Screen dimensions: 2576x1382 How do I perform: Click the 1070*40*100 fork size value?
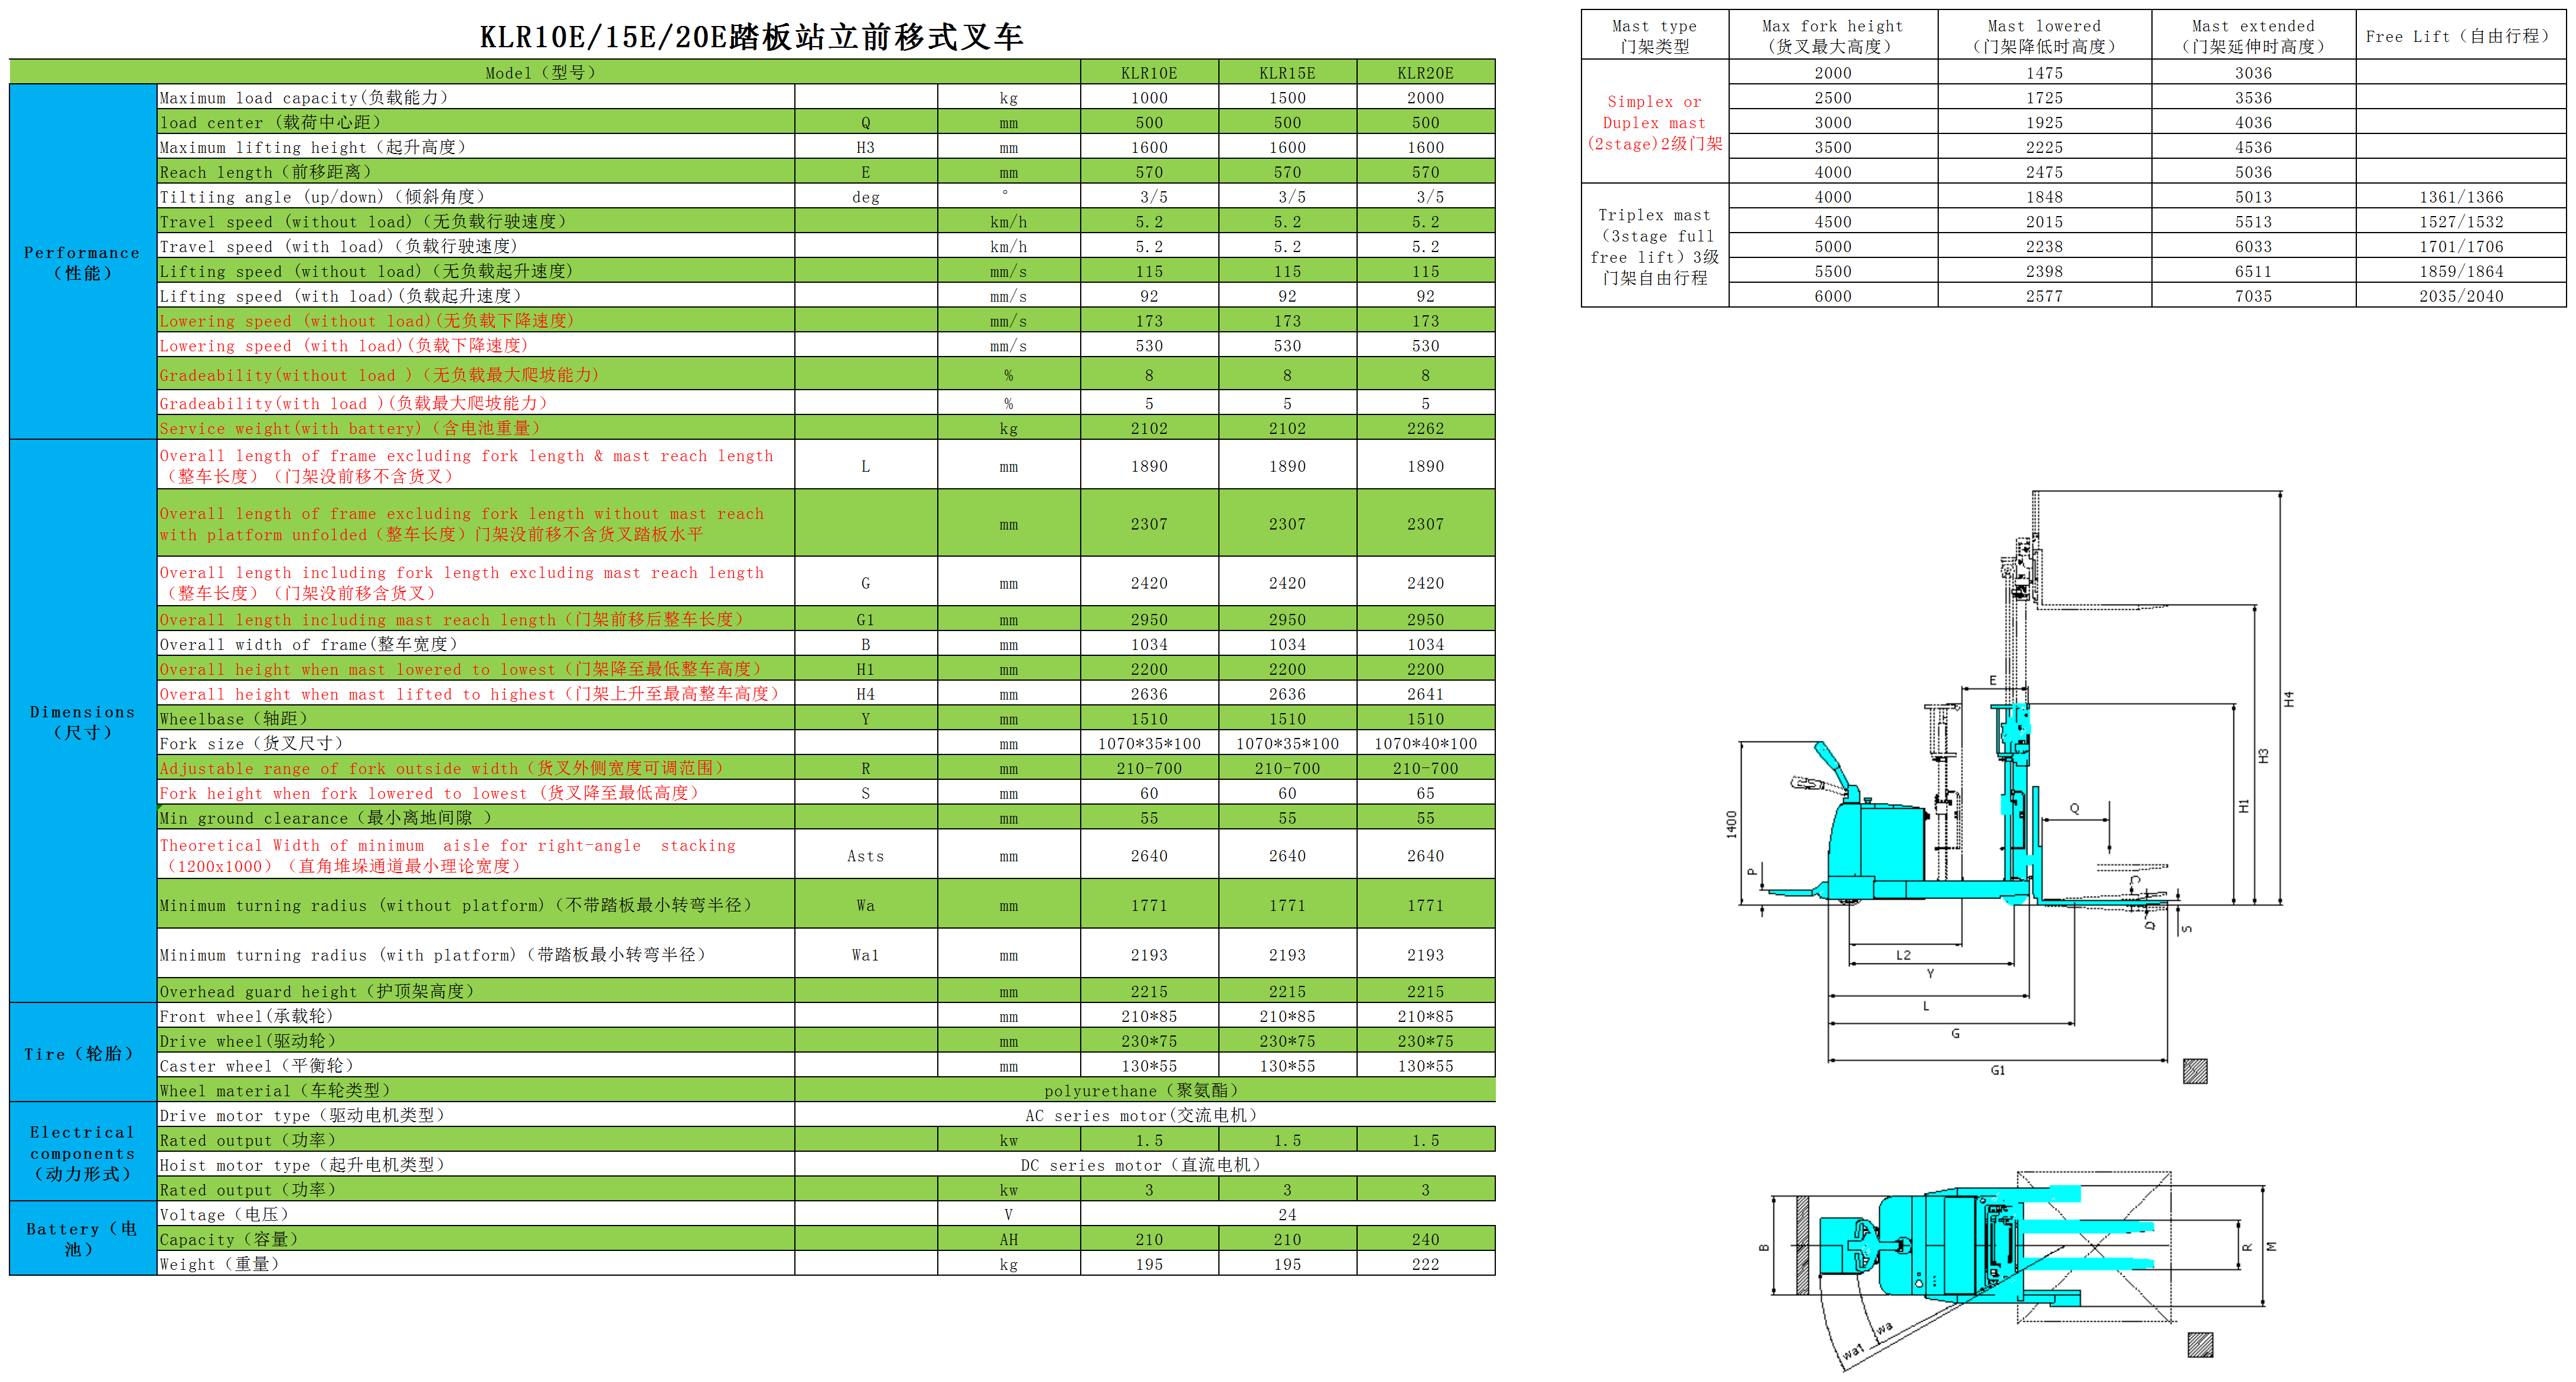pyautogui.click(x=1425, y=743)
